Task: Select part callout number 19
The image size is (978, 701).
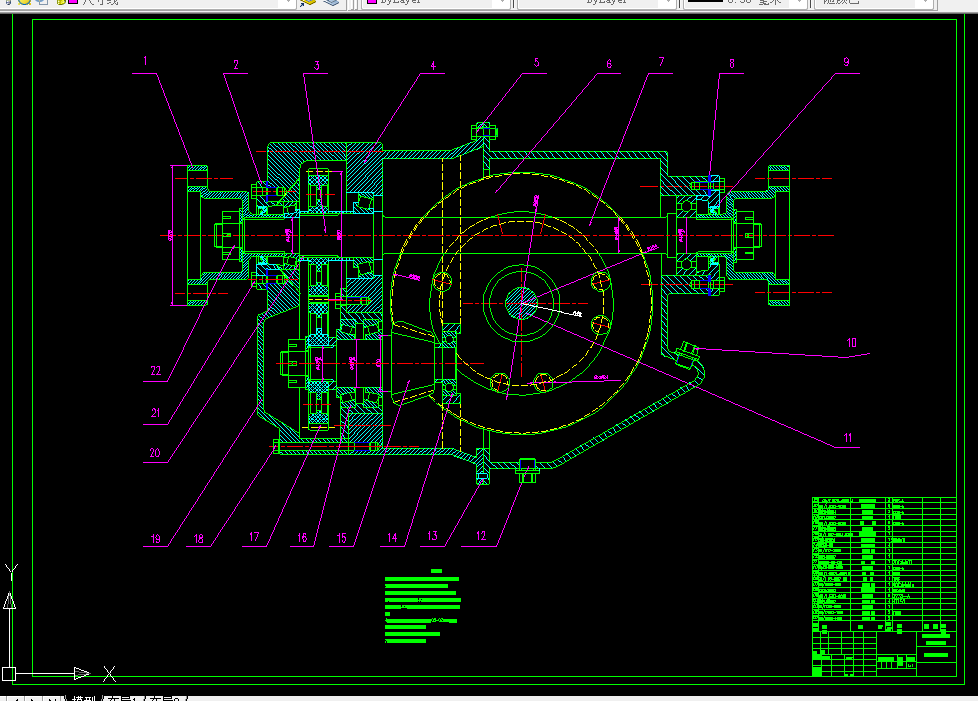Action: coord(155,539)
